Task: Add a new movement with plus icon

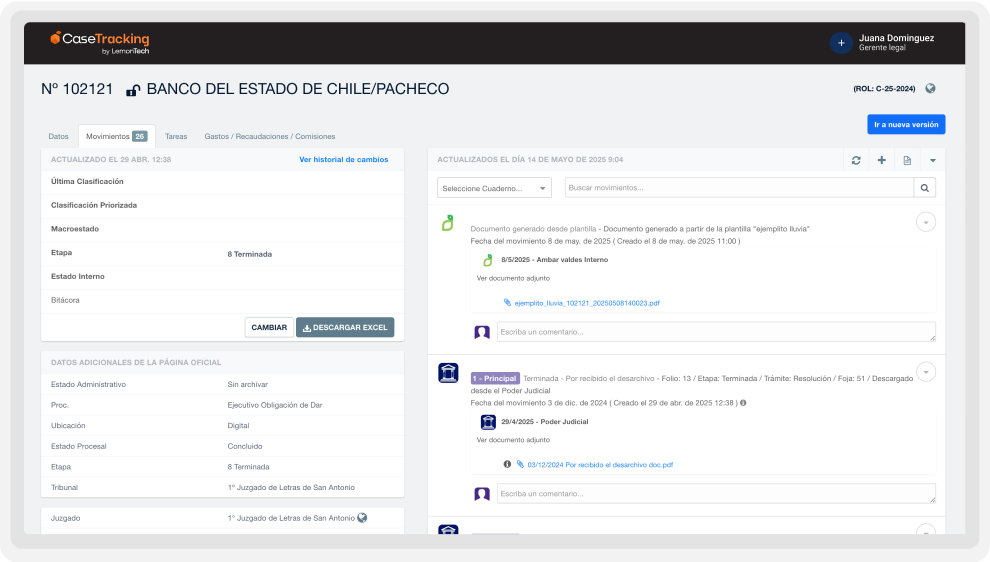Action: [881, 160]
